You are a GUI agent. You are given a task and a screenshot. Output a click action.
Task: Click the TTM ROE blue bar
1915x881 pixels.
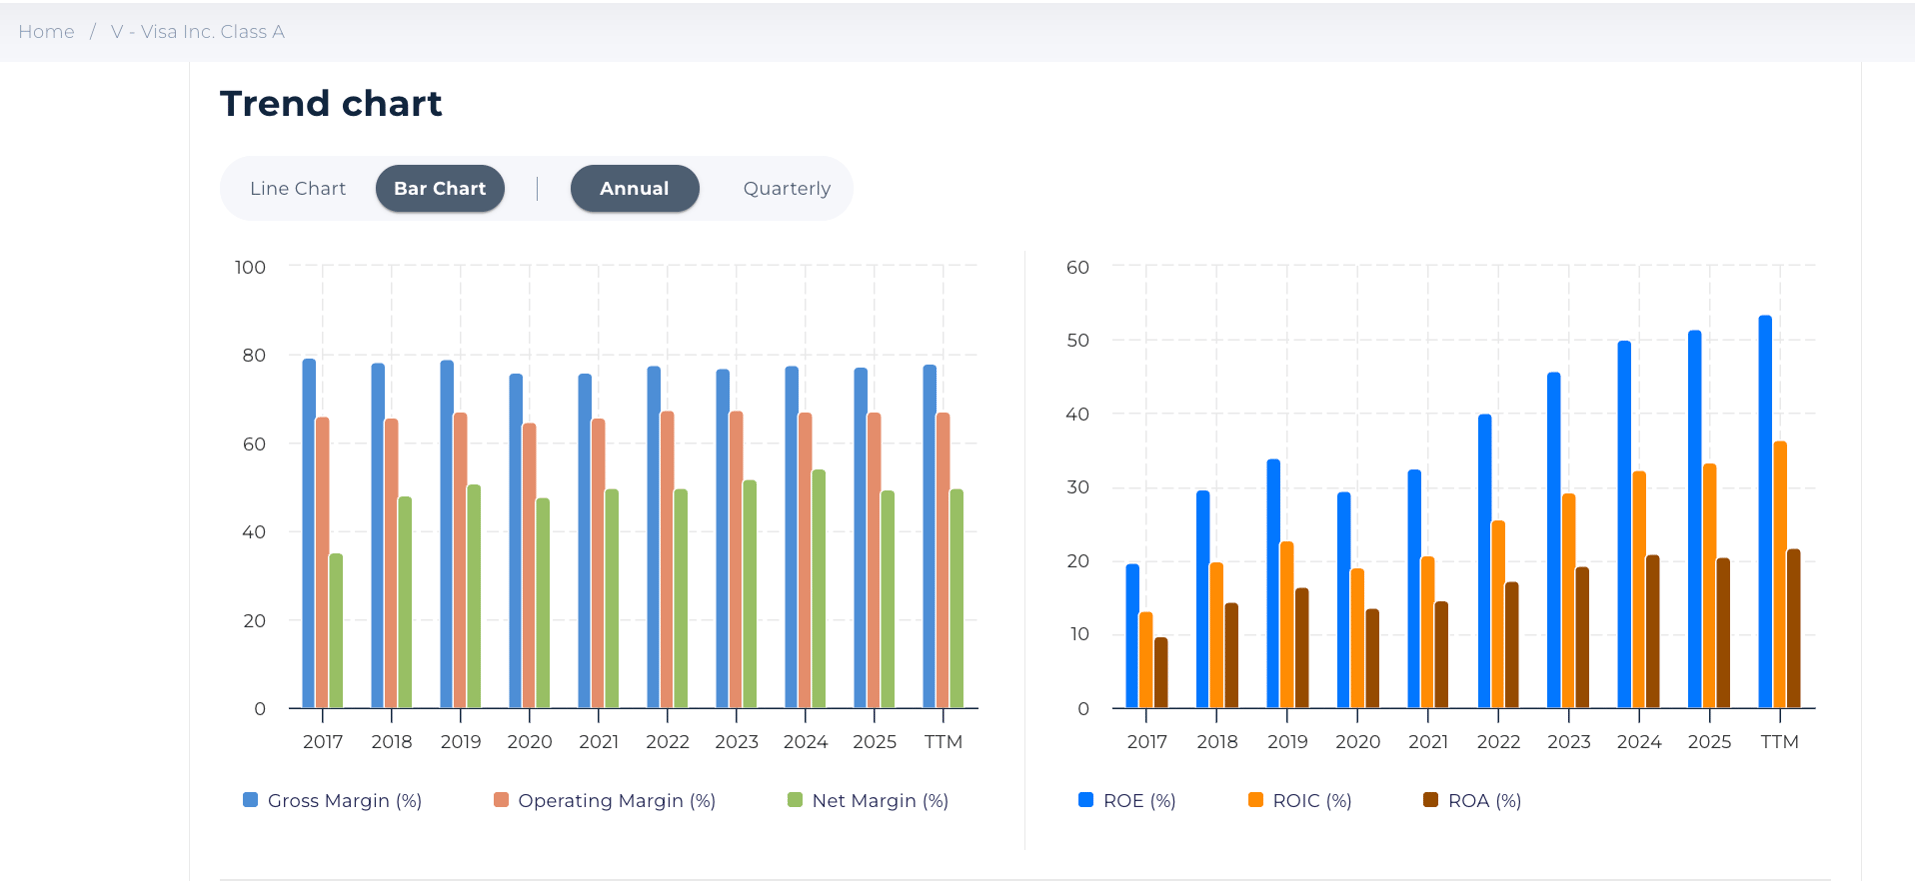click(1765, 512)
